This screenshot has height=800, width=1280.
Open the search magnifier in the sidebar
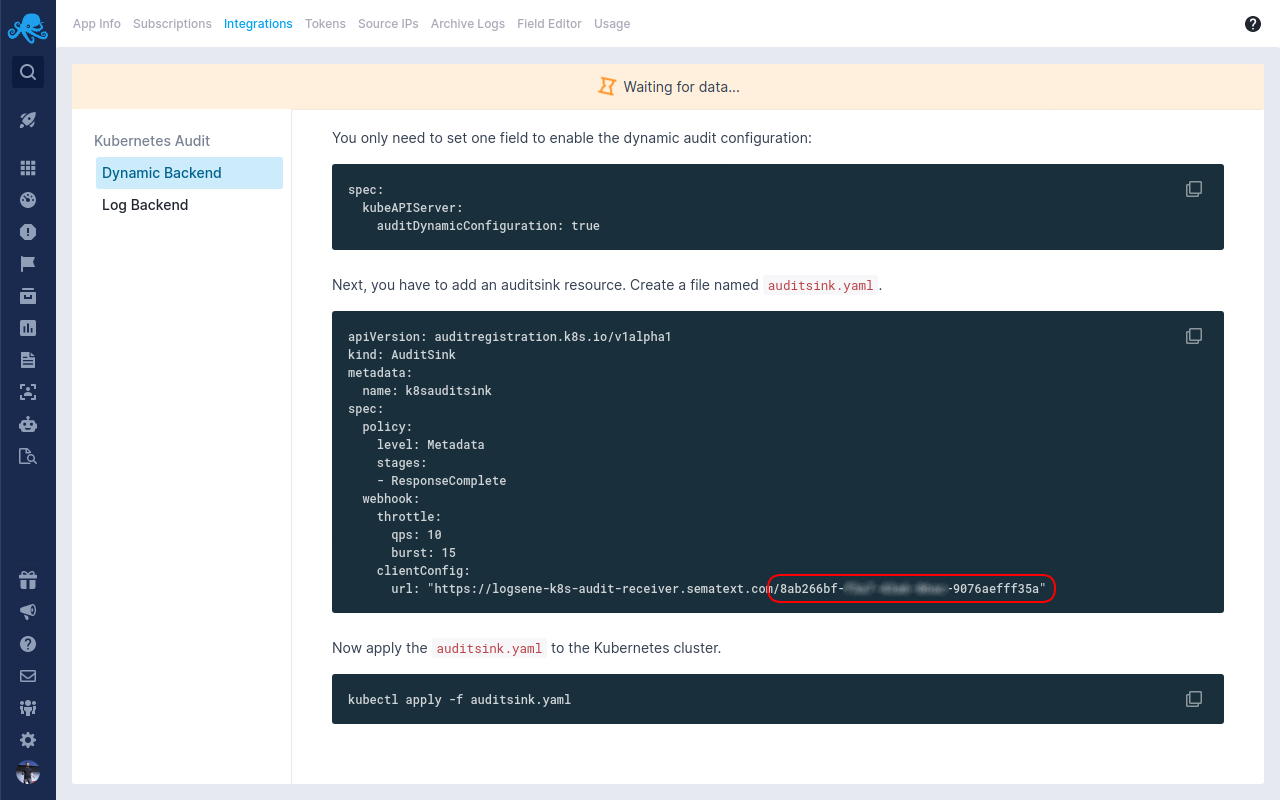28,72
